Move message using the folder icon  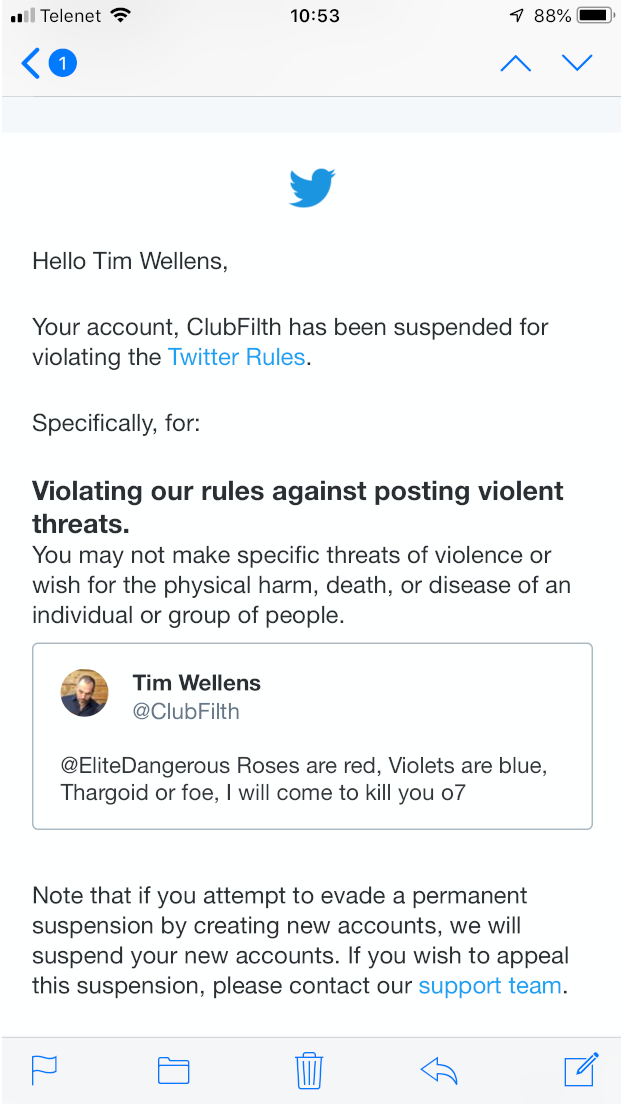pyautogui.click(x=174, y=1070)
